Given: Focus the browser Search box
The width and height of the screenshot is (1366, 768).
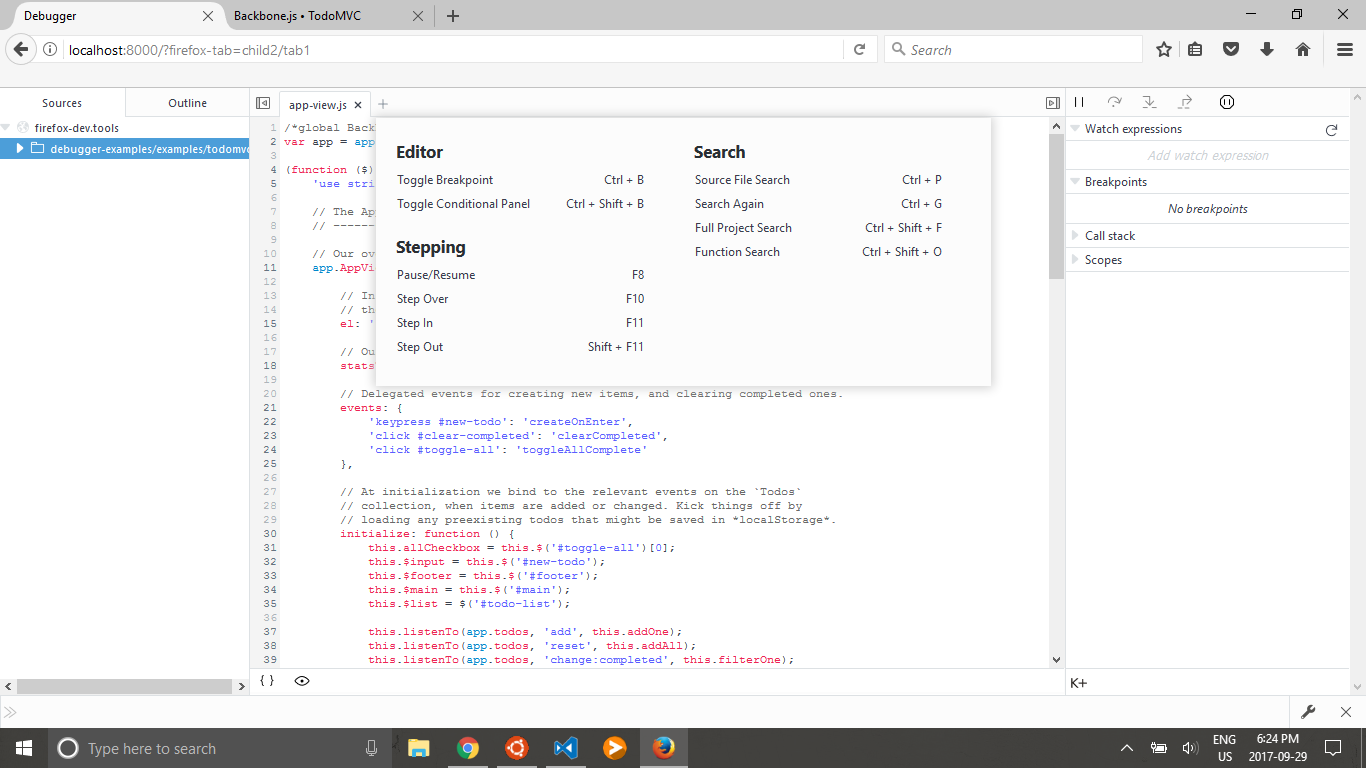Looking at the screenshot, I should pyautogui.click(x=1013, y=49).
